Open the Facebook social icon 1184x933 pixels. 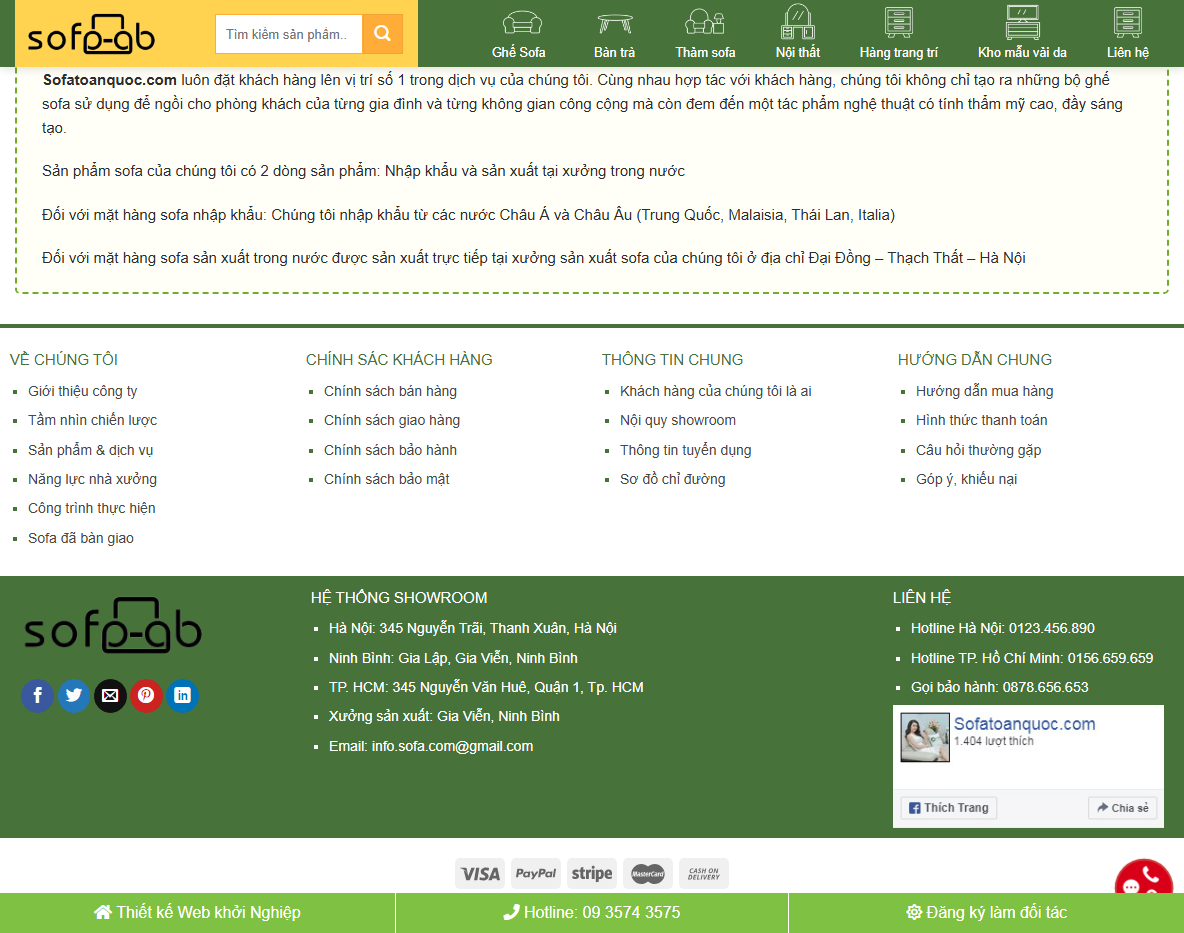[37, 696]
